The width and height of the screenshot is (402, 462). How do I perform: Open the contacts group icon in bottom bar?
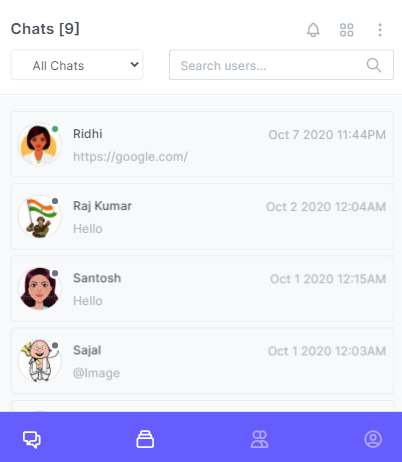[259, 439]
